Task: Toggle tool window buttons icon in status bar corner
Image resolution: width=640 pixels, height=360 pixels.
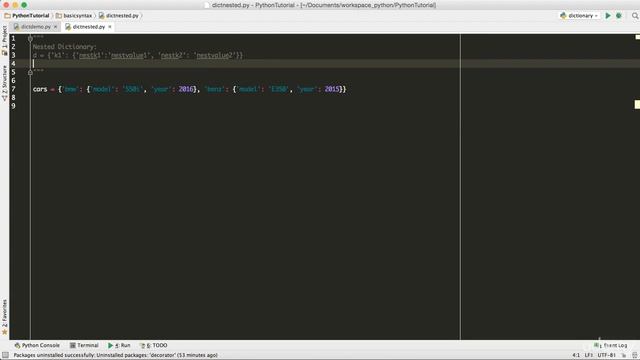Action: pos(5,356)
